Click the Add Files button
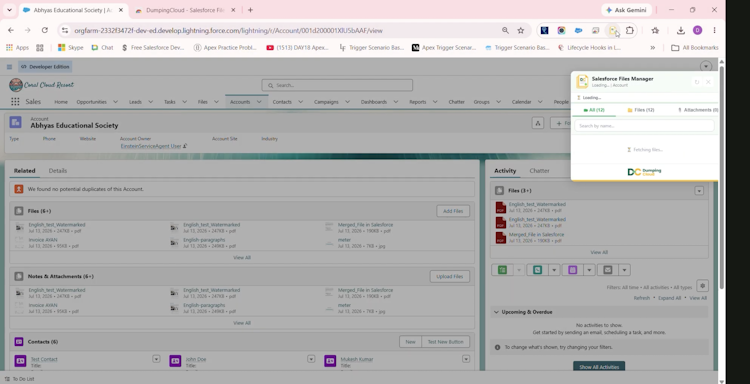 point(453,211)
